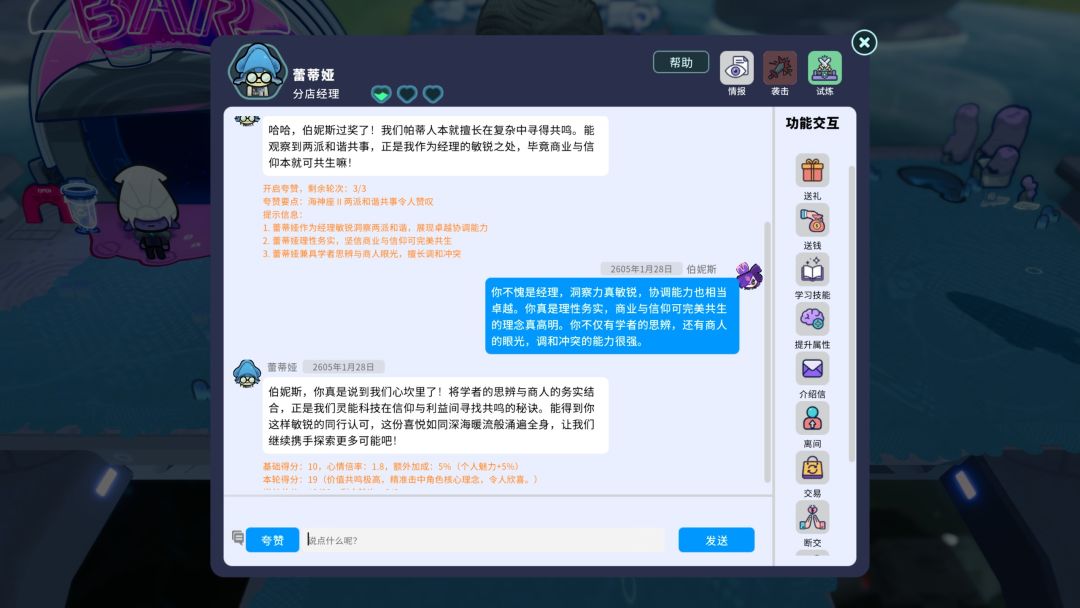Click 蕾蒂娅's small avatar beside her reply
Screen dimensions: 1080x608
coord(247,373)
